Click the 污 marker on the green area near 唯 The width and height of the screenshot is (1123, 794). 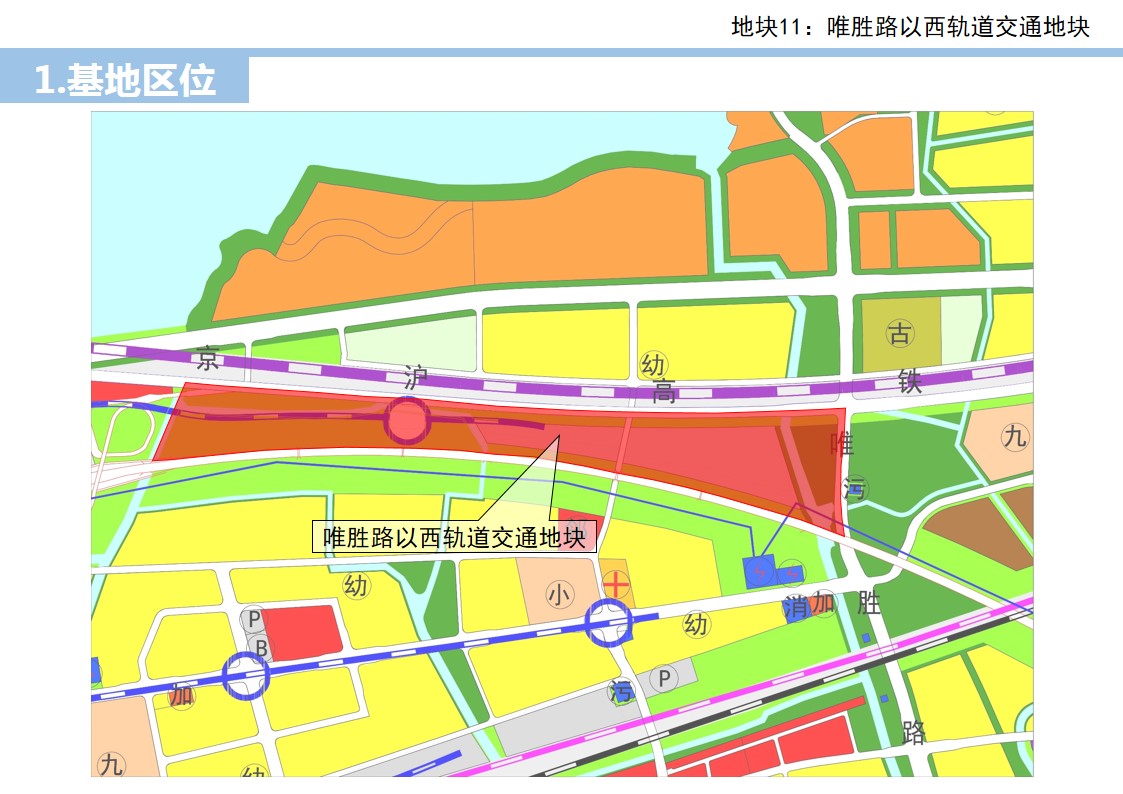pyautogui.click(x=853, y=488)
